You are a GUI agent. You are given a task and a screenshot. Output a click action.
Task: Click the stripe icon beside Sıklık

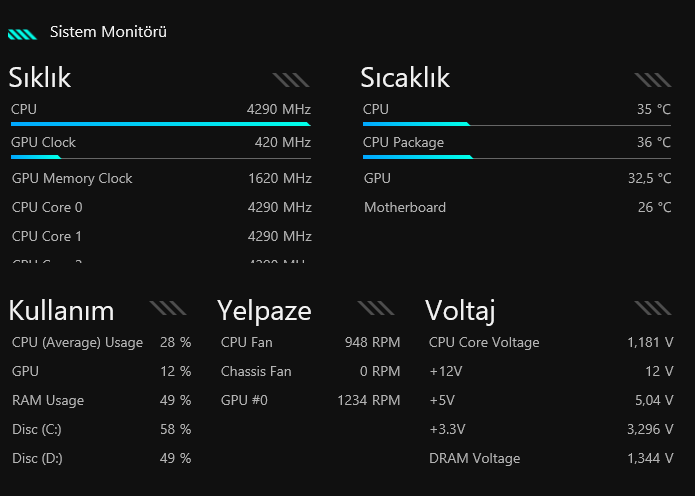(291, 79)
